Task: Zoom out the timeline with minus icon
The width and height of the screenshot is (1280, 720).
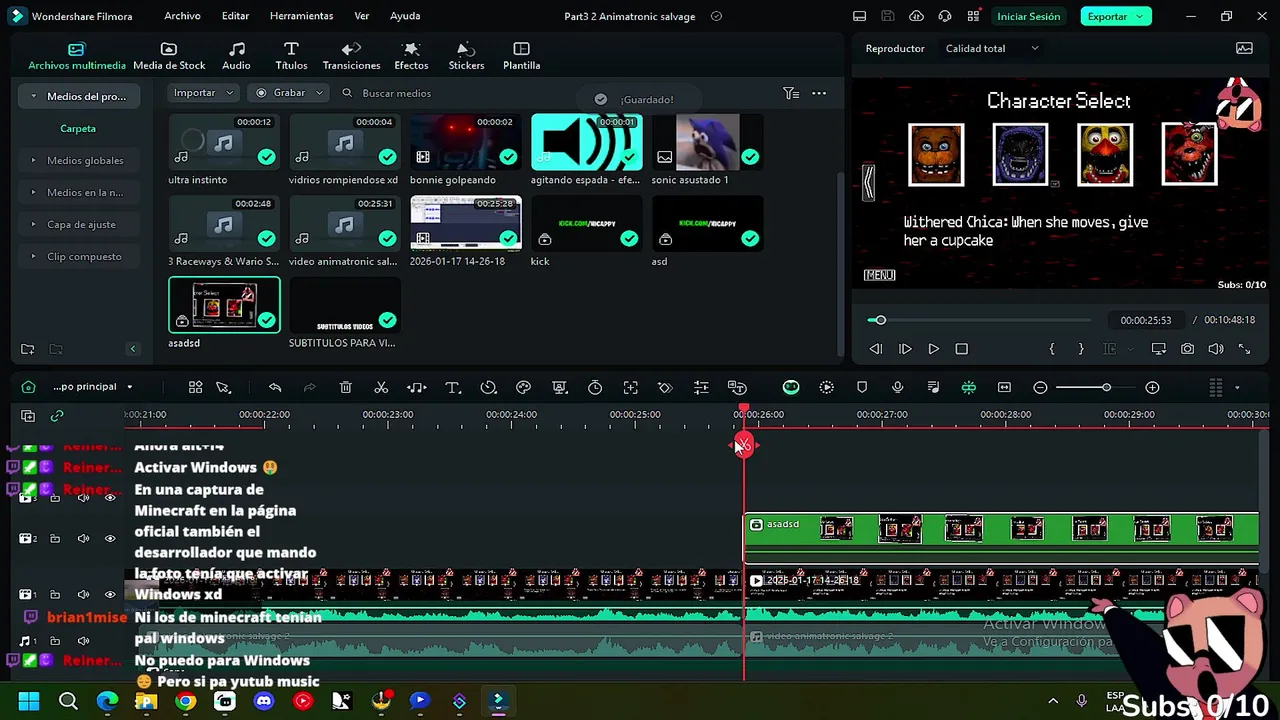Action: [1040, 387]
